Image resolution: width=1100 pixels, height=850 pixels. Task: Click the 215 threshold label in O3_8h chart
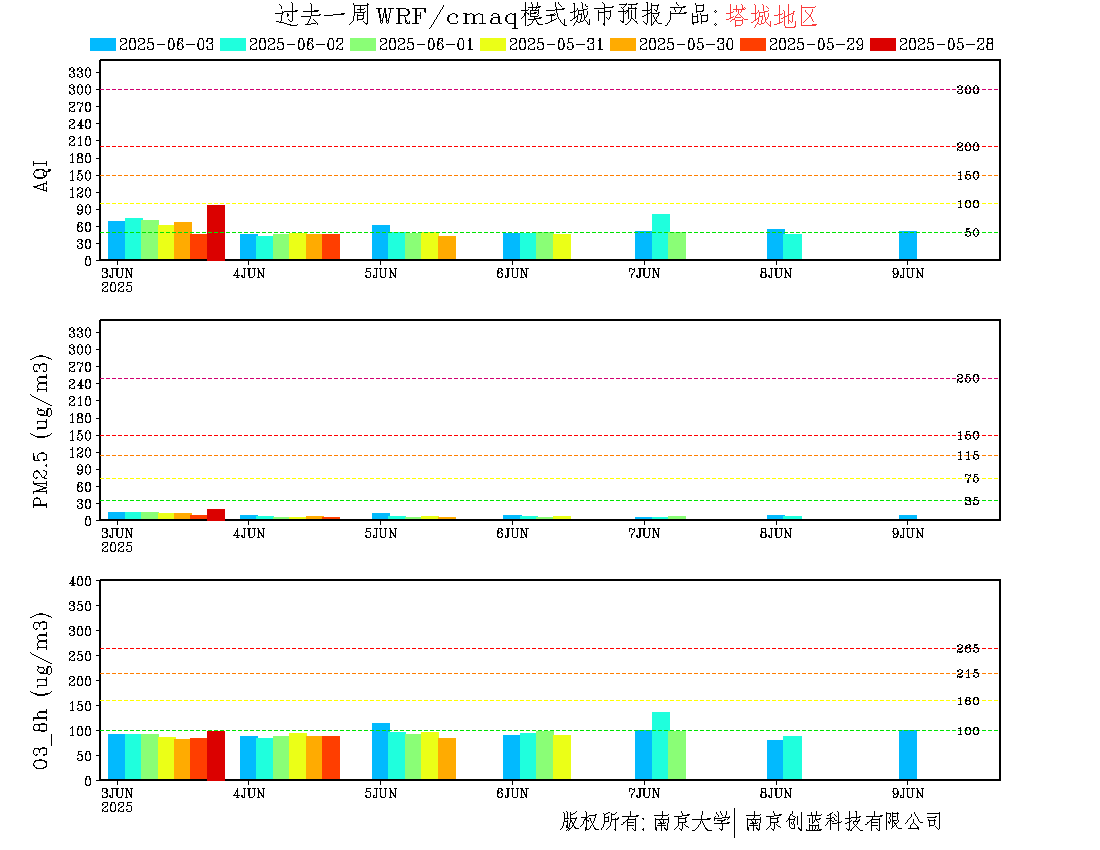tap(968, 673)
